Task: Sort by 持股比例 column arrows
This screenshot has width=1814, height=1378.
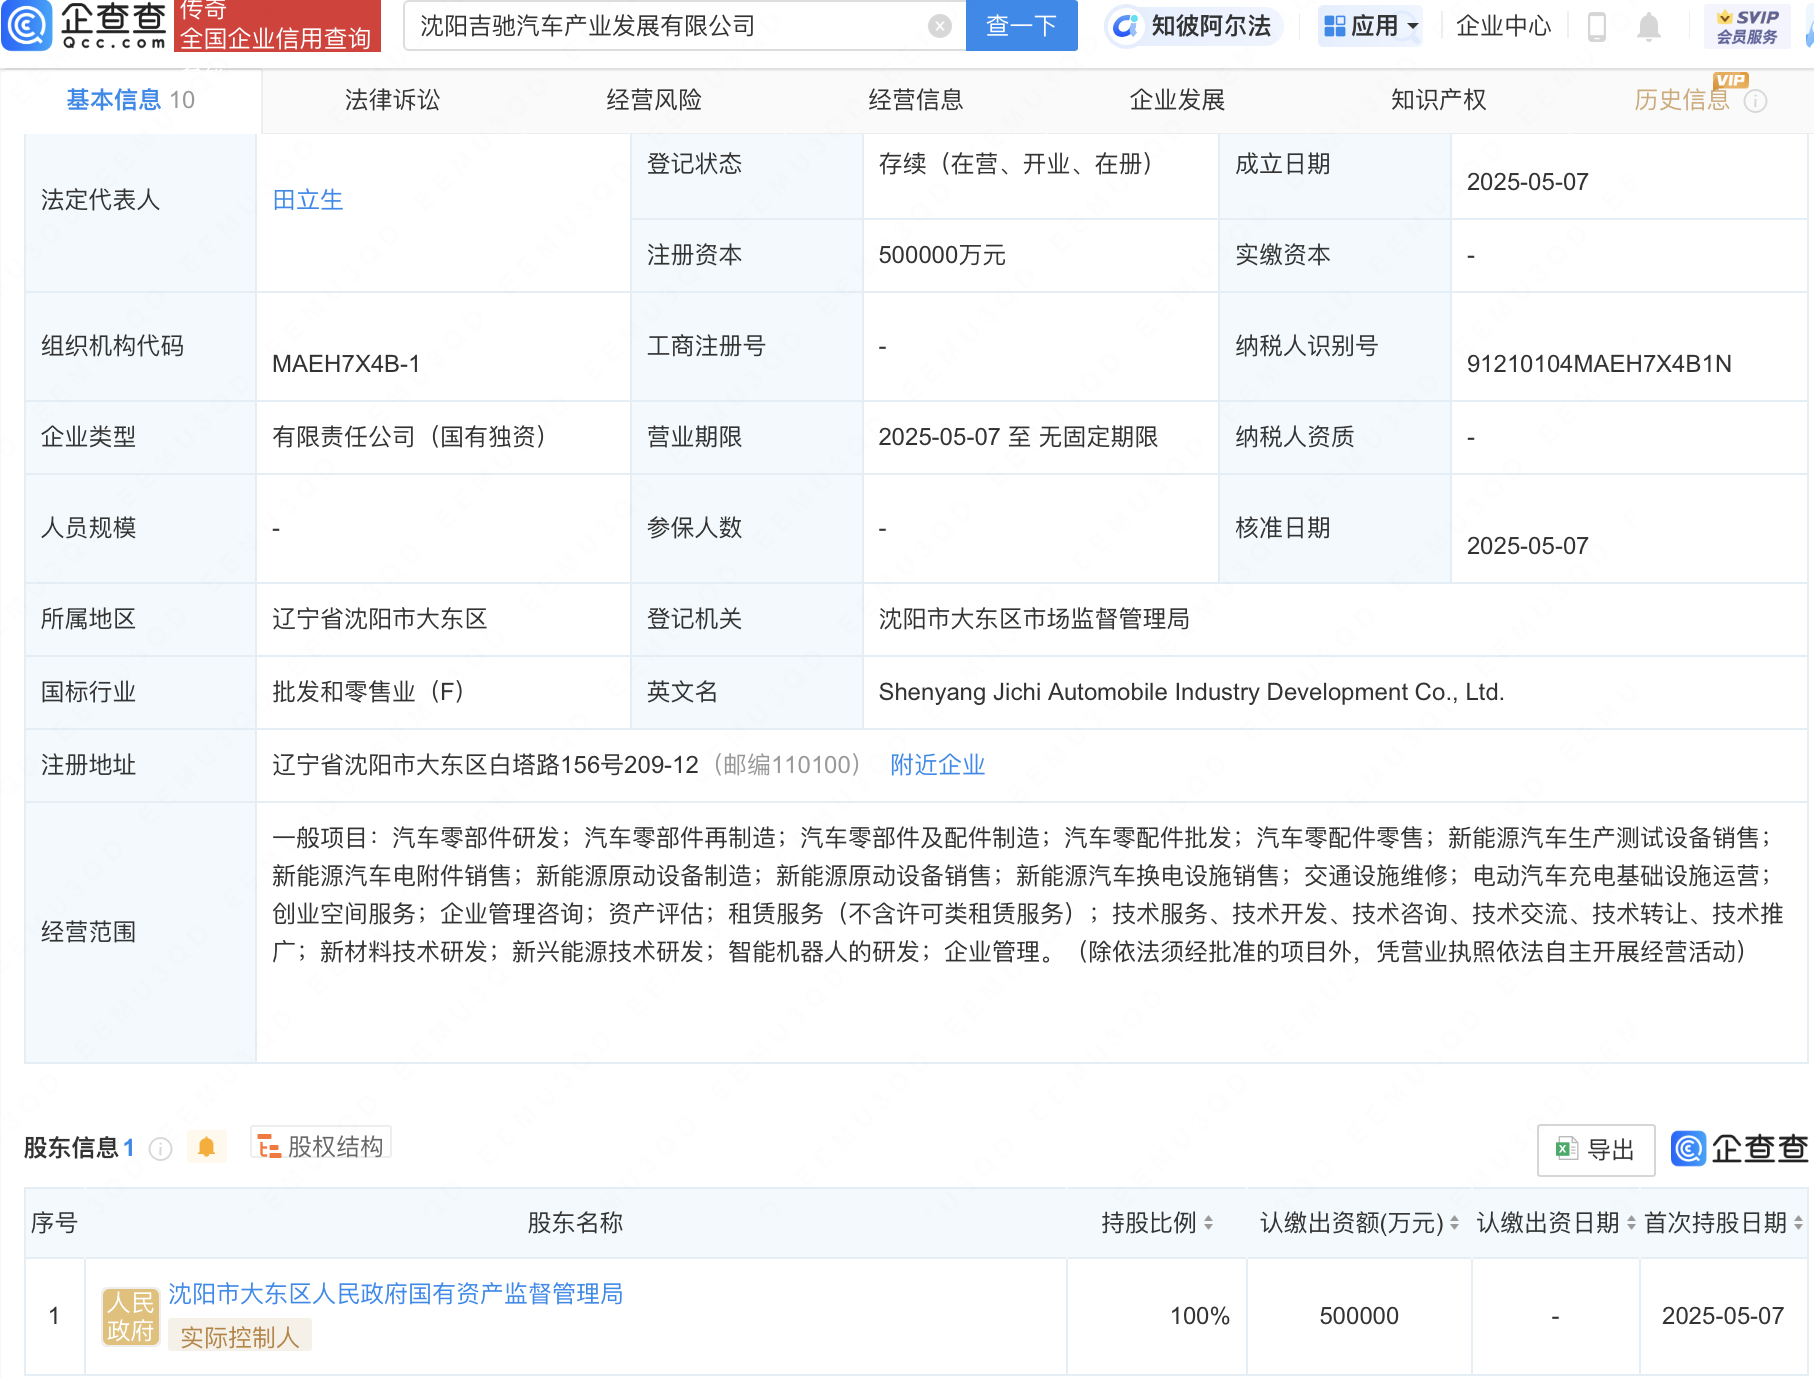Action: tap(1208, 1223)
